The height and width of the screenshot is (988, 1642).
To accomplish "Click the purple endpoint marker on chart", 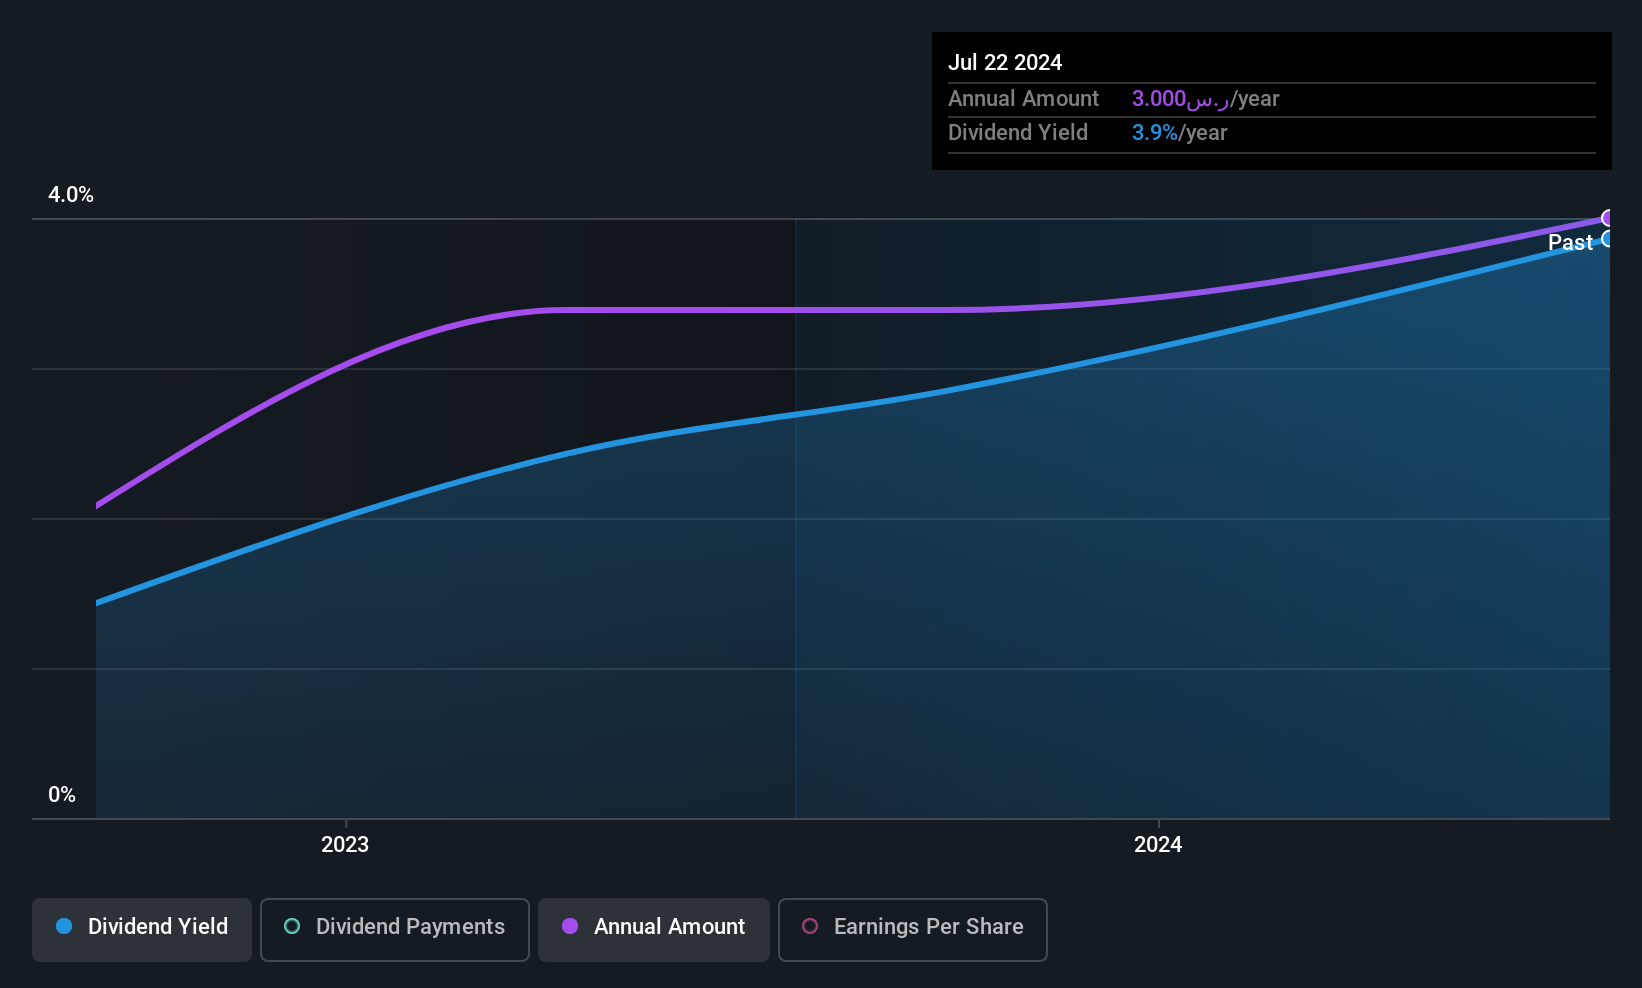I will coord(1608,218).
